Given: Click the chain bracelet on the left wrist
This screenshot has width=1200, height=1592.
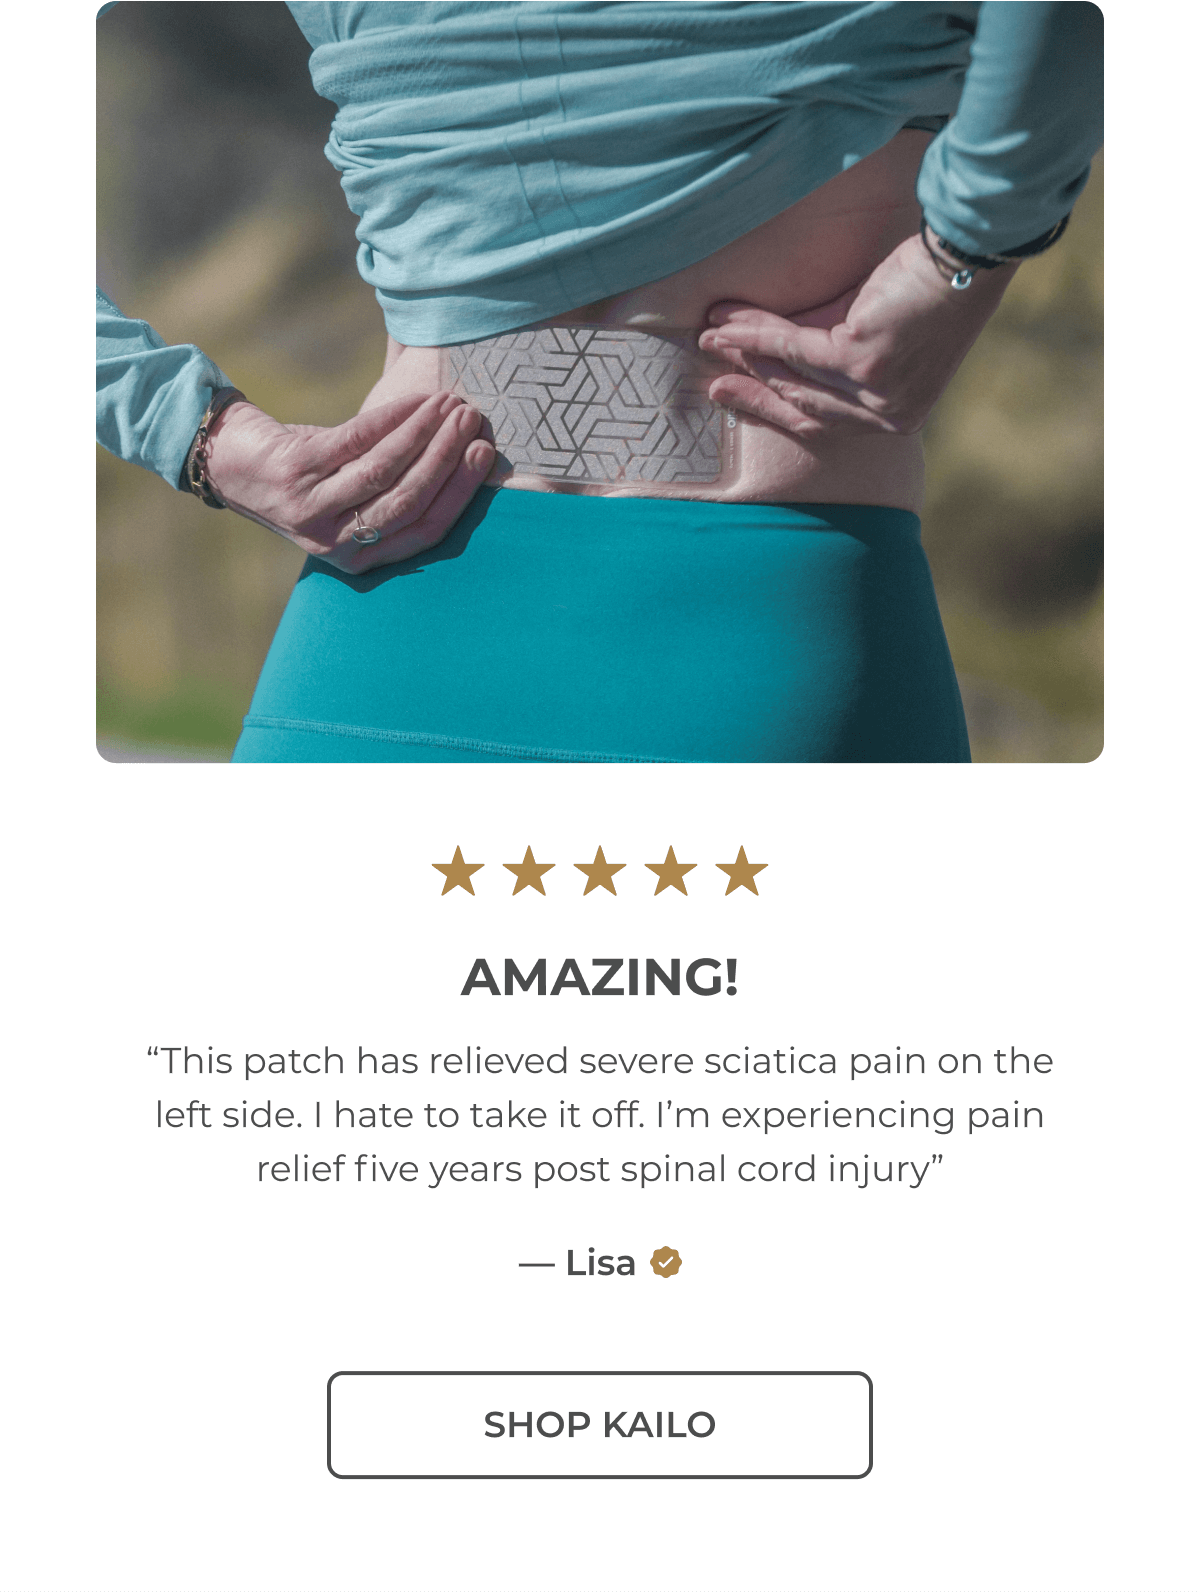Looking at the screenshot, I should pyautogui.click(x=205, y=448).
